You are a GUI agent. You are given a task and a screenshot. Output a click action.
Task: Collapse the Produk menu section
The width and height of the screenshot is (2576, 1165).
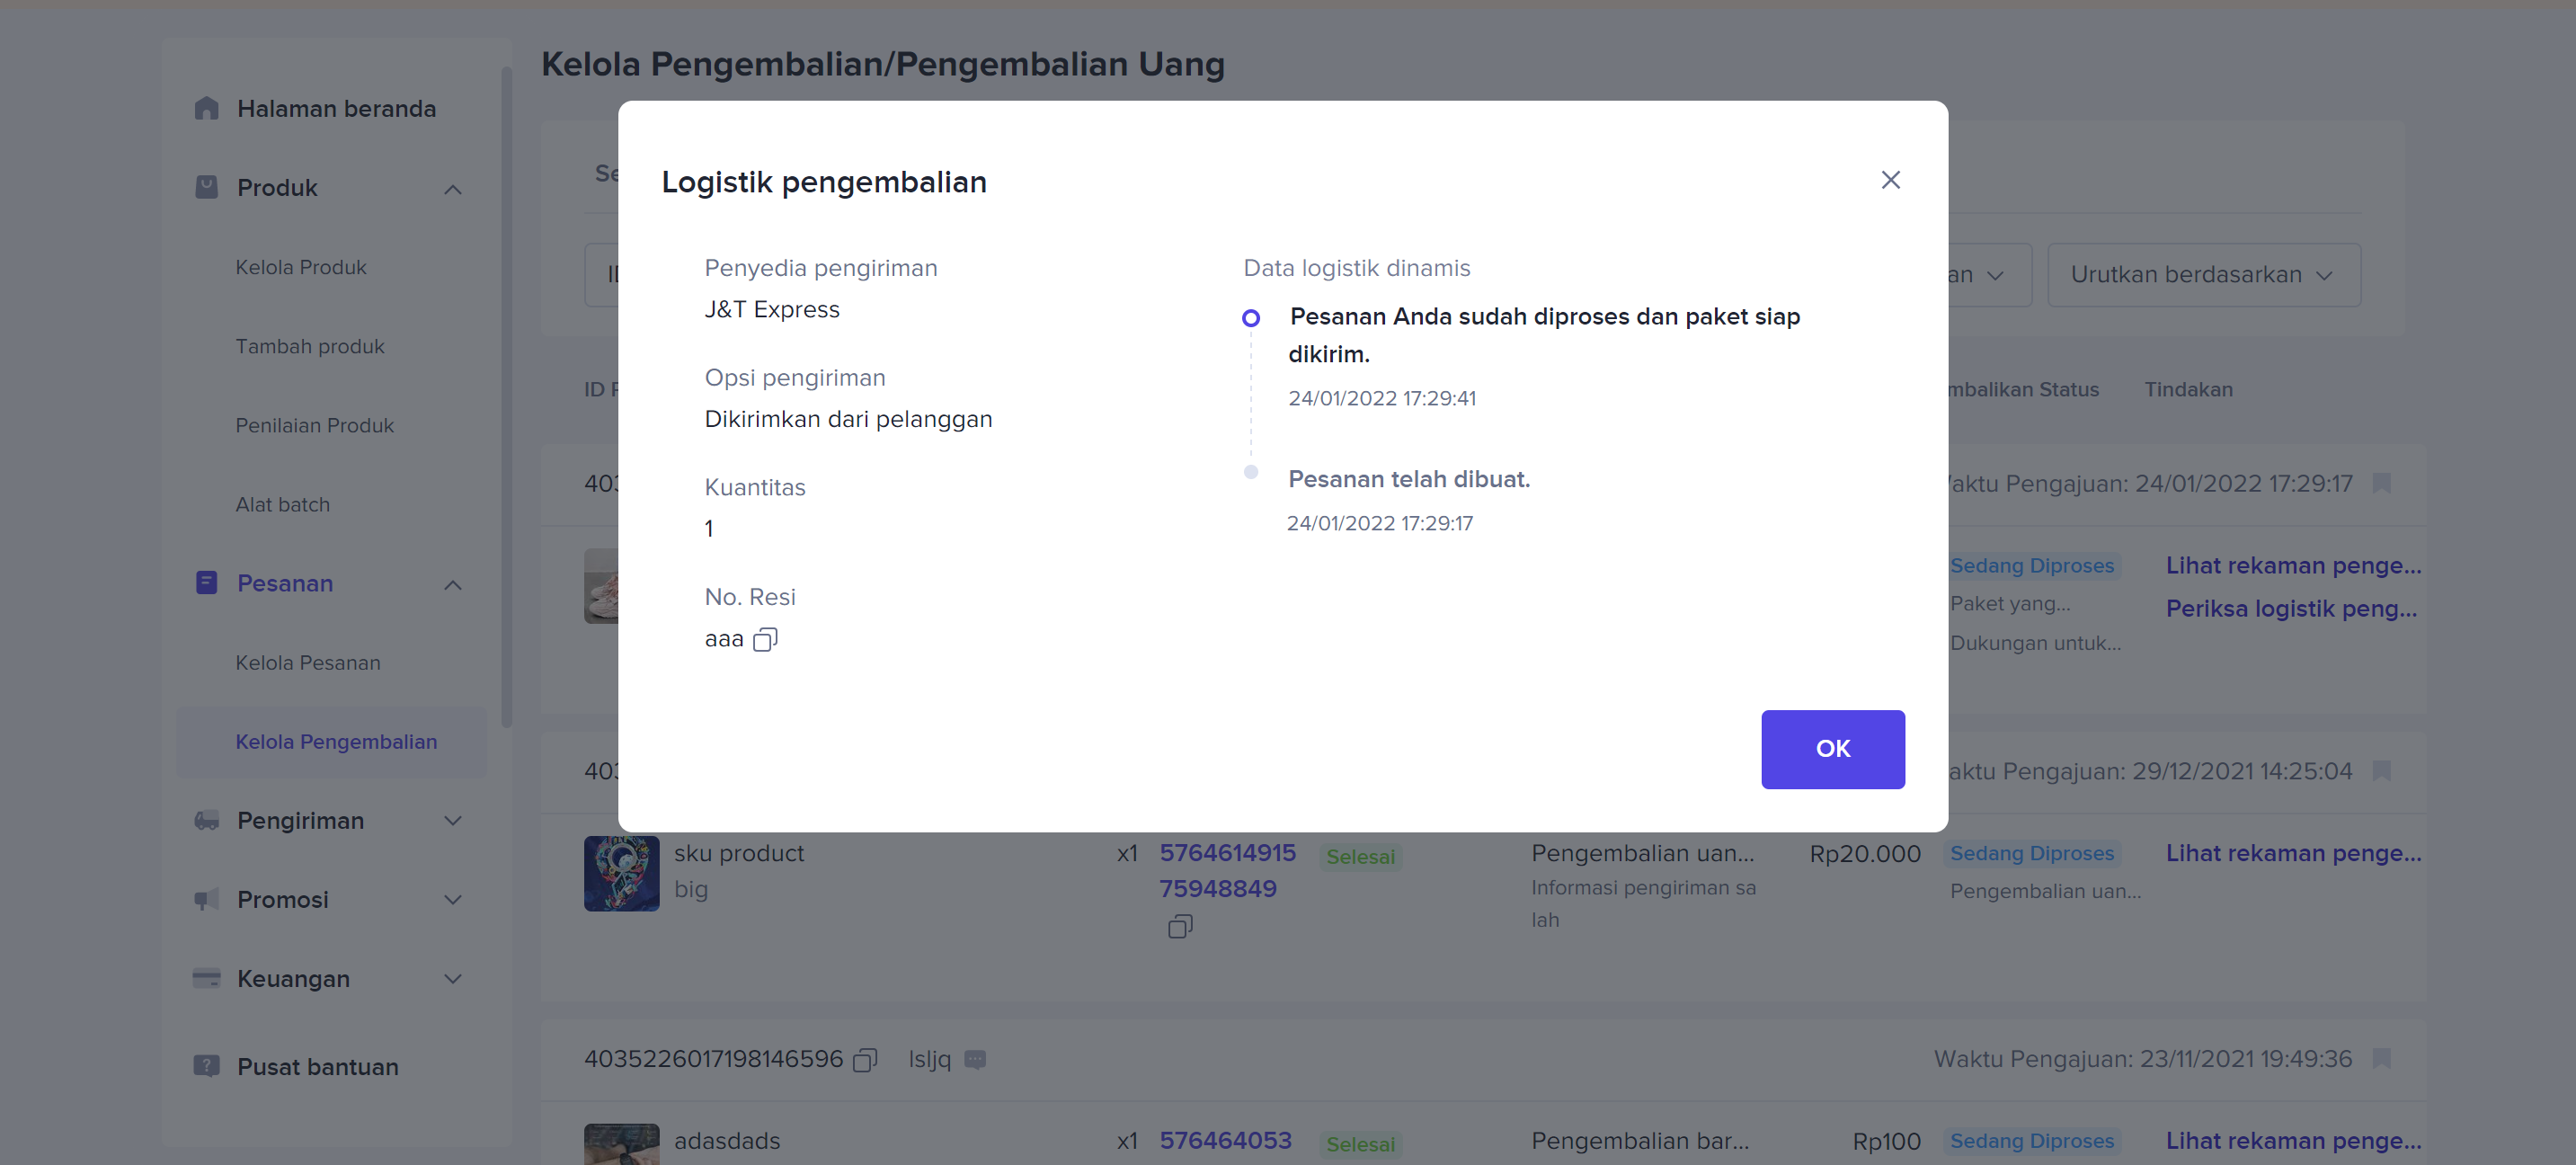(453, 188)
